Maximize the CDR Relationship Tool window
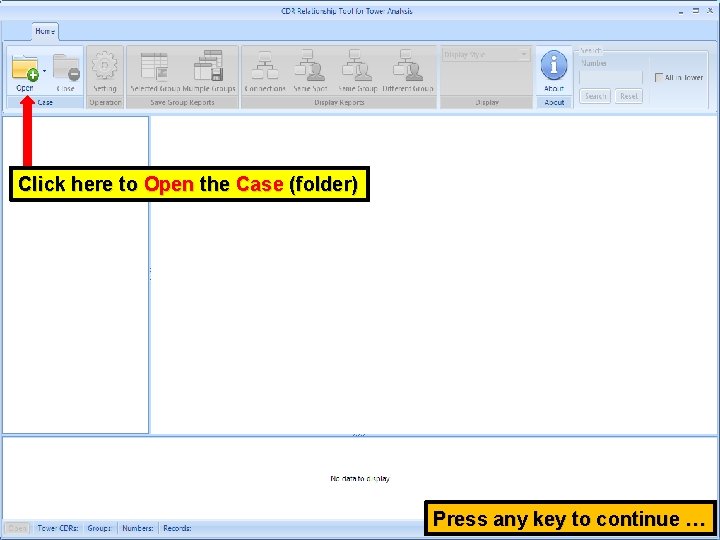The height and width of the screenshot is (540, 720). click(696, 11)
